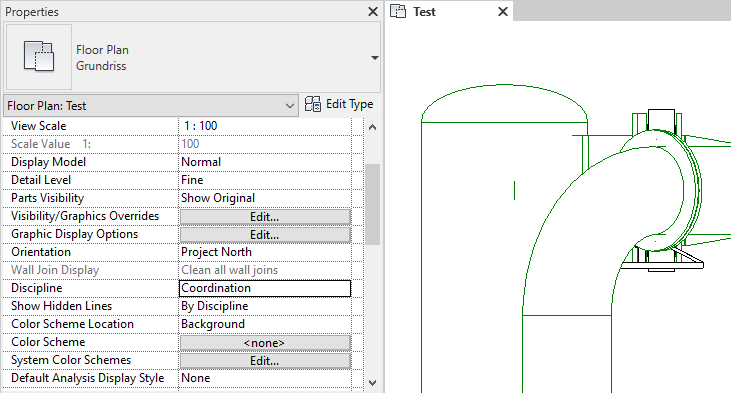The height and width of the screenshot is (393, 731).
Task: Click the Test tab floor plan icon
Action: point(398,11)
